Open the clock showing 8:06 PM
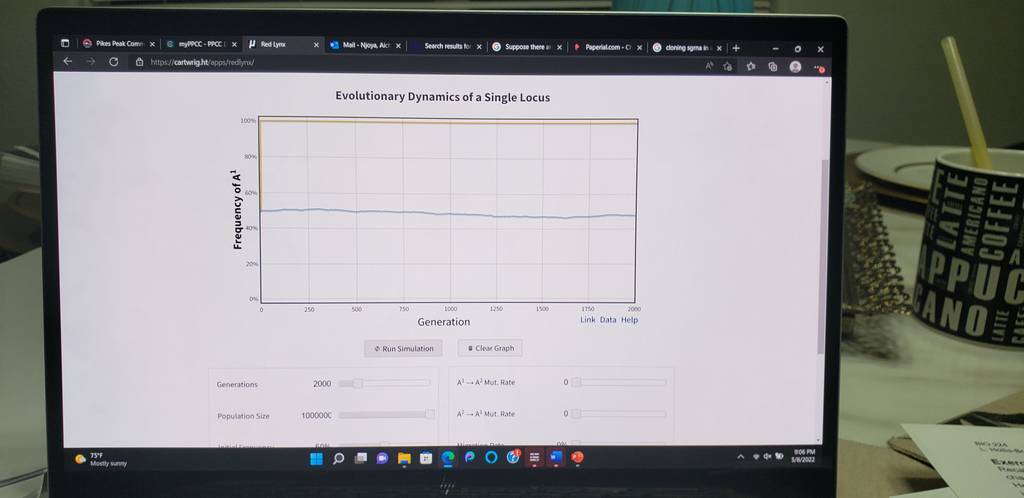 tap(804, 456)
